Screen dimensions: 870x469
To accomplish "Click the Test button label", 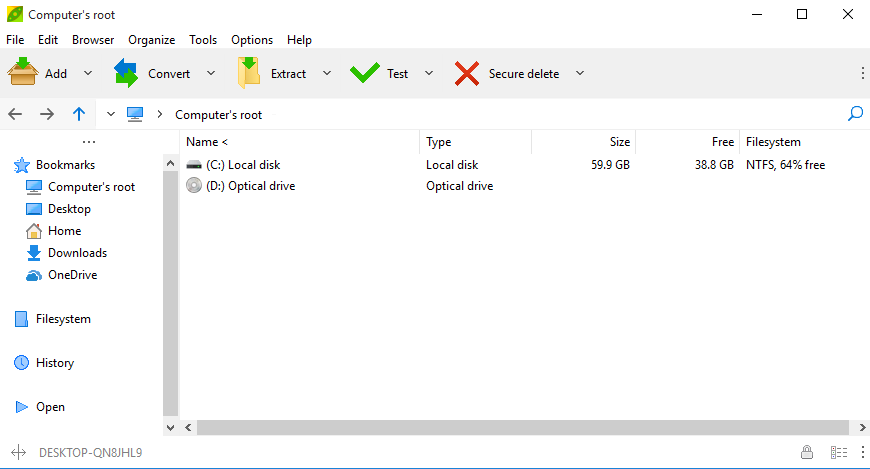I will point(397,73).
